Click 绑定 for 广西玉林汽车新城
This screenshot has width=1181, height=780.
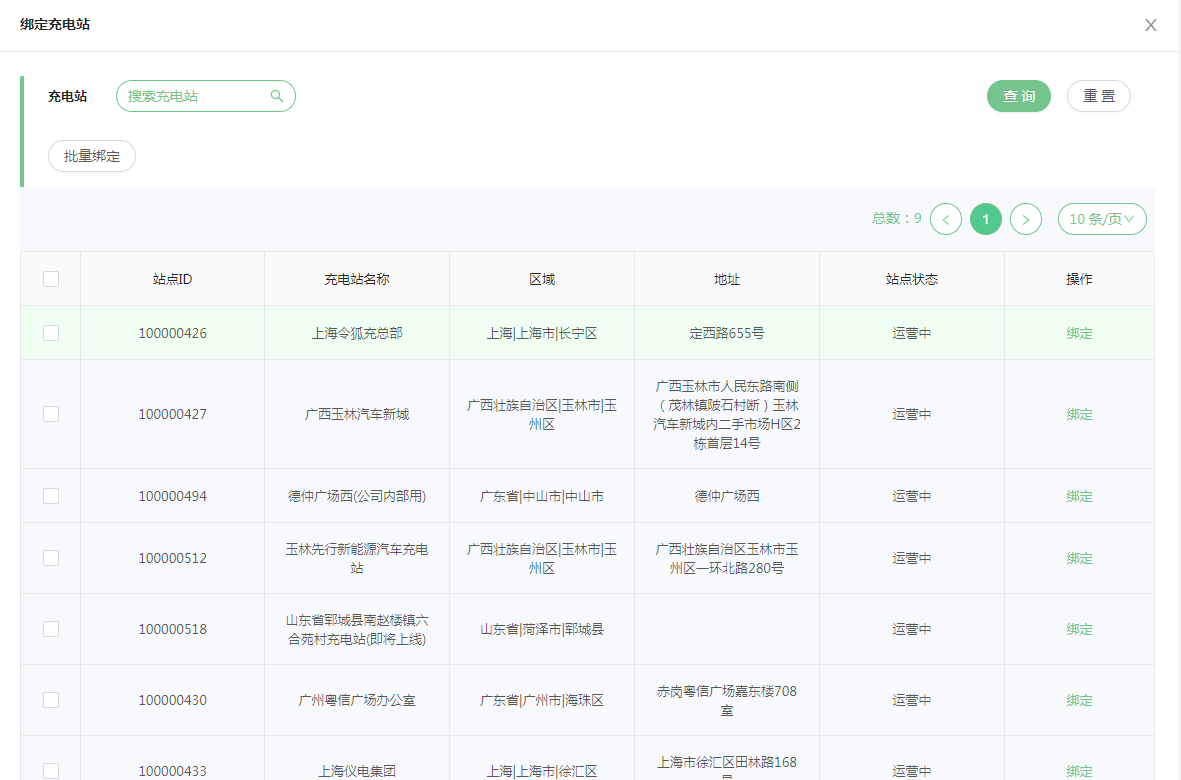point(1079,415)
